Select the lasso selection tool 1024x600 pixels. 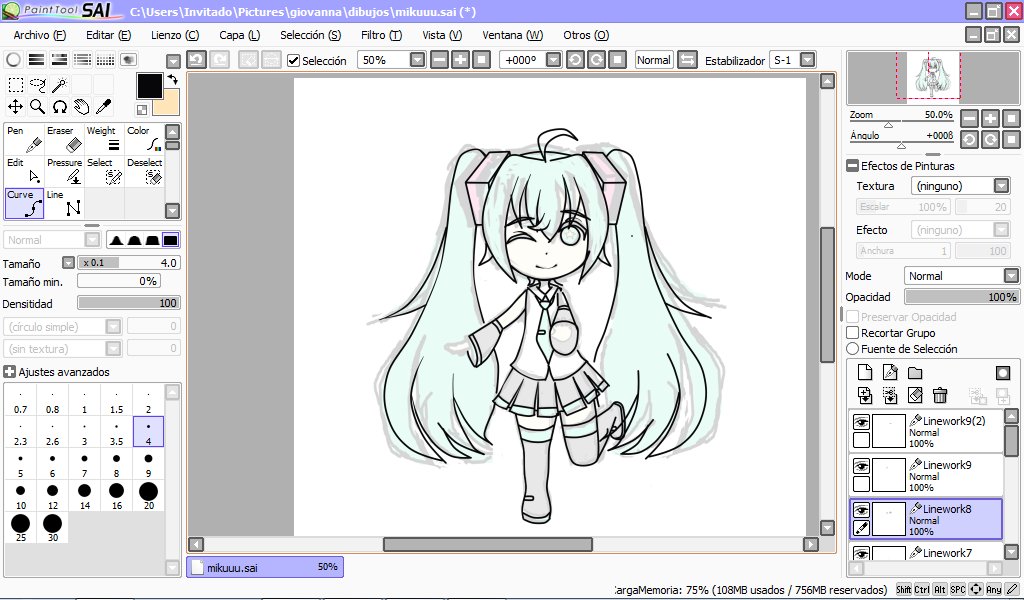coord(38,85)
